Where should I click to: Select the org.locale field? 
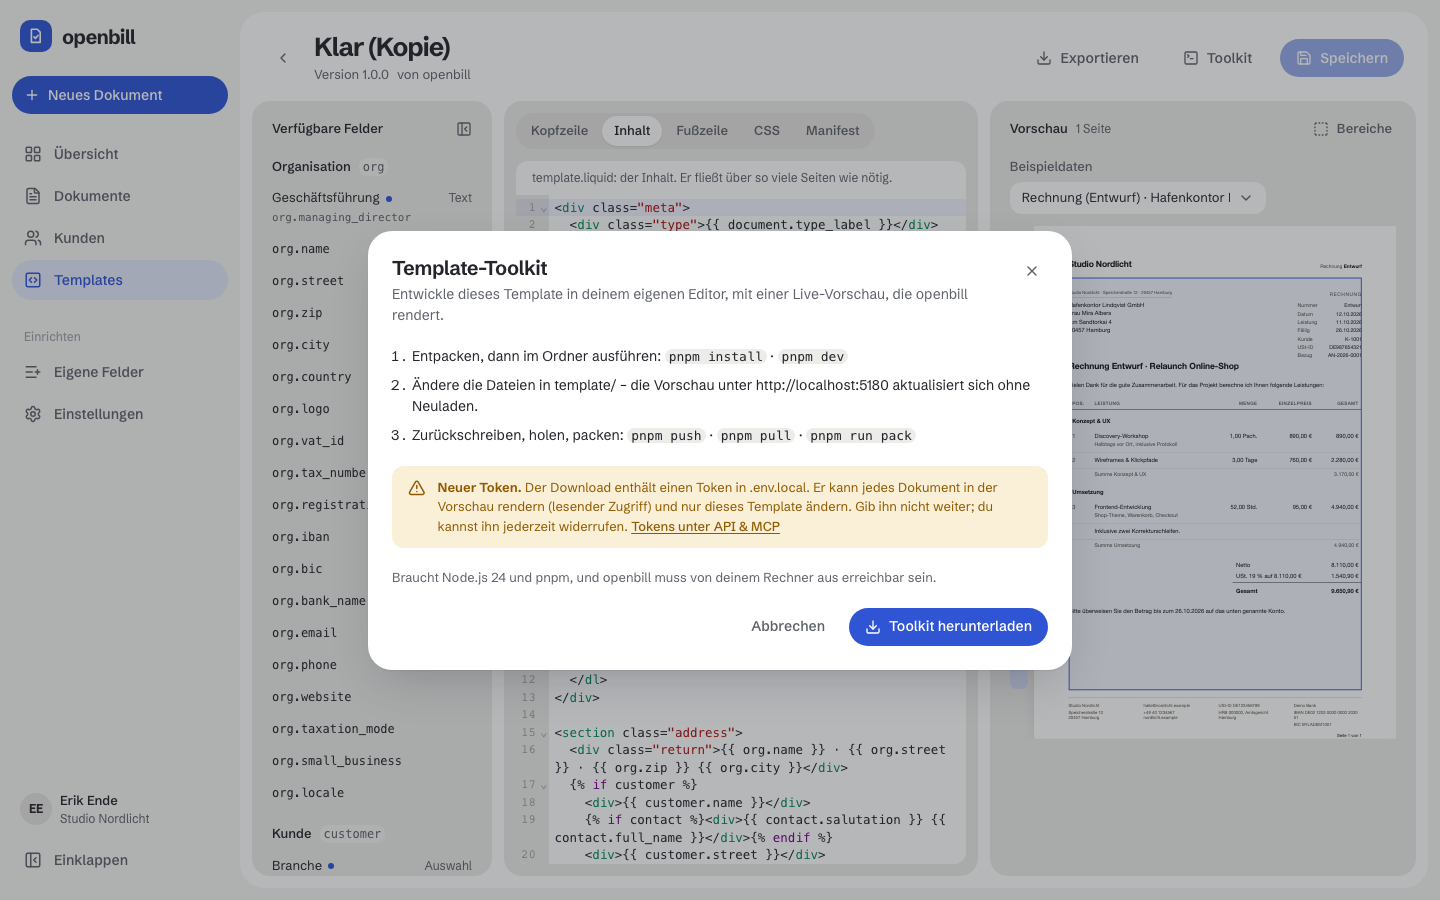(308, 793)
